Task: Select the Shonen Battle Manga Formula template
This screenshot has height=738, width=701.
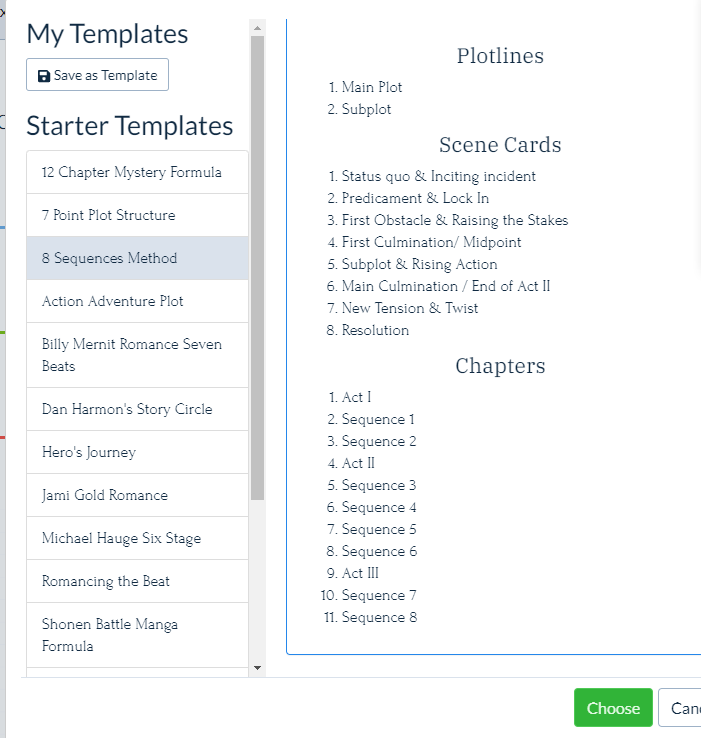Action: pyautogui.click(x=137, y=635)
